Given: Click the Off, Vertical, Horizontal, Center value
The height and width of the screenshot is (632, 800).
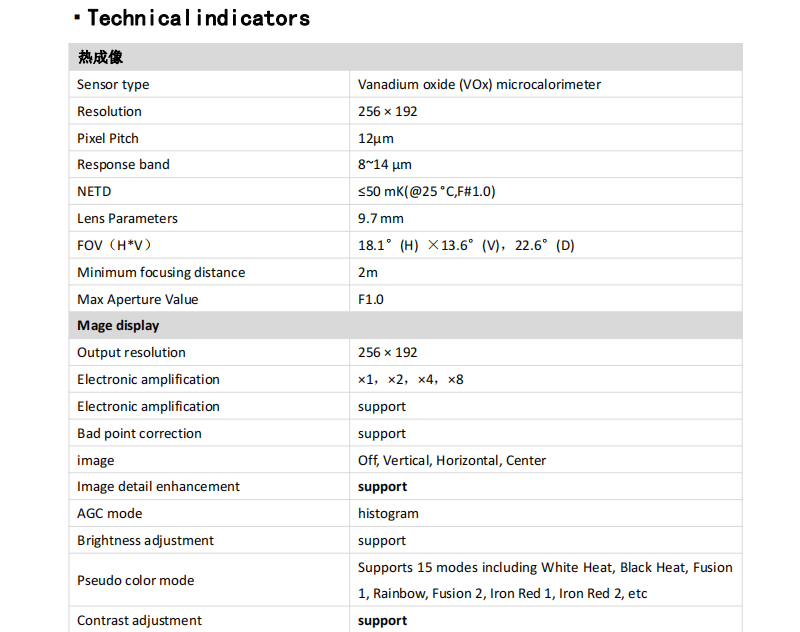Looking at the screenshot, I should [x=452, y=461].
